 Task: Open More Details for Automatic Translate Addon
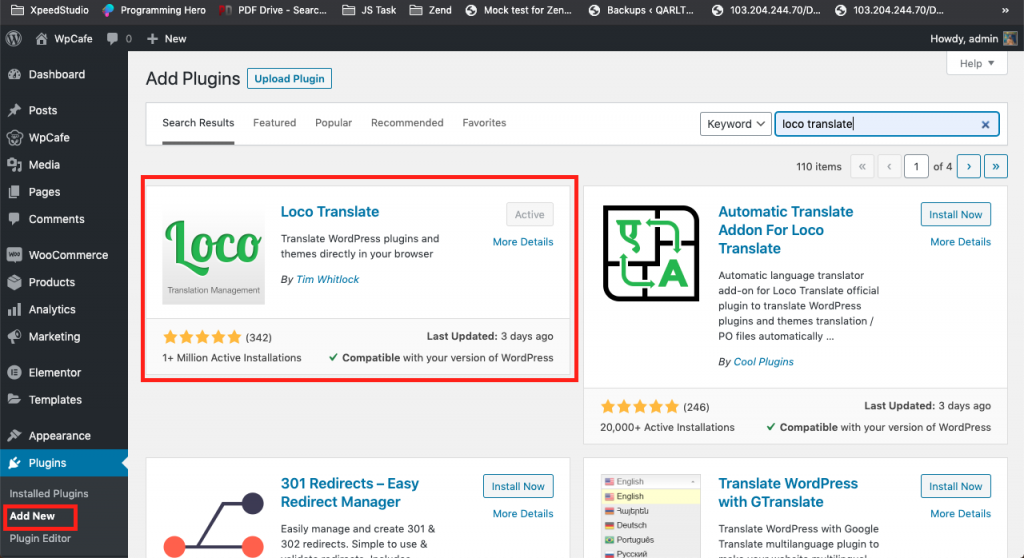pyautogui.click(x=960, y=242)
